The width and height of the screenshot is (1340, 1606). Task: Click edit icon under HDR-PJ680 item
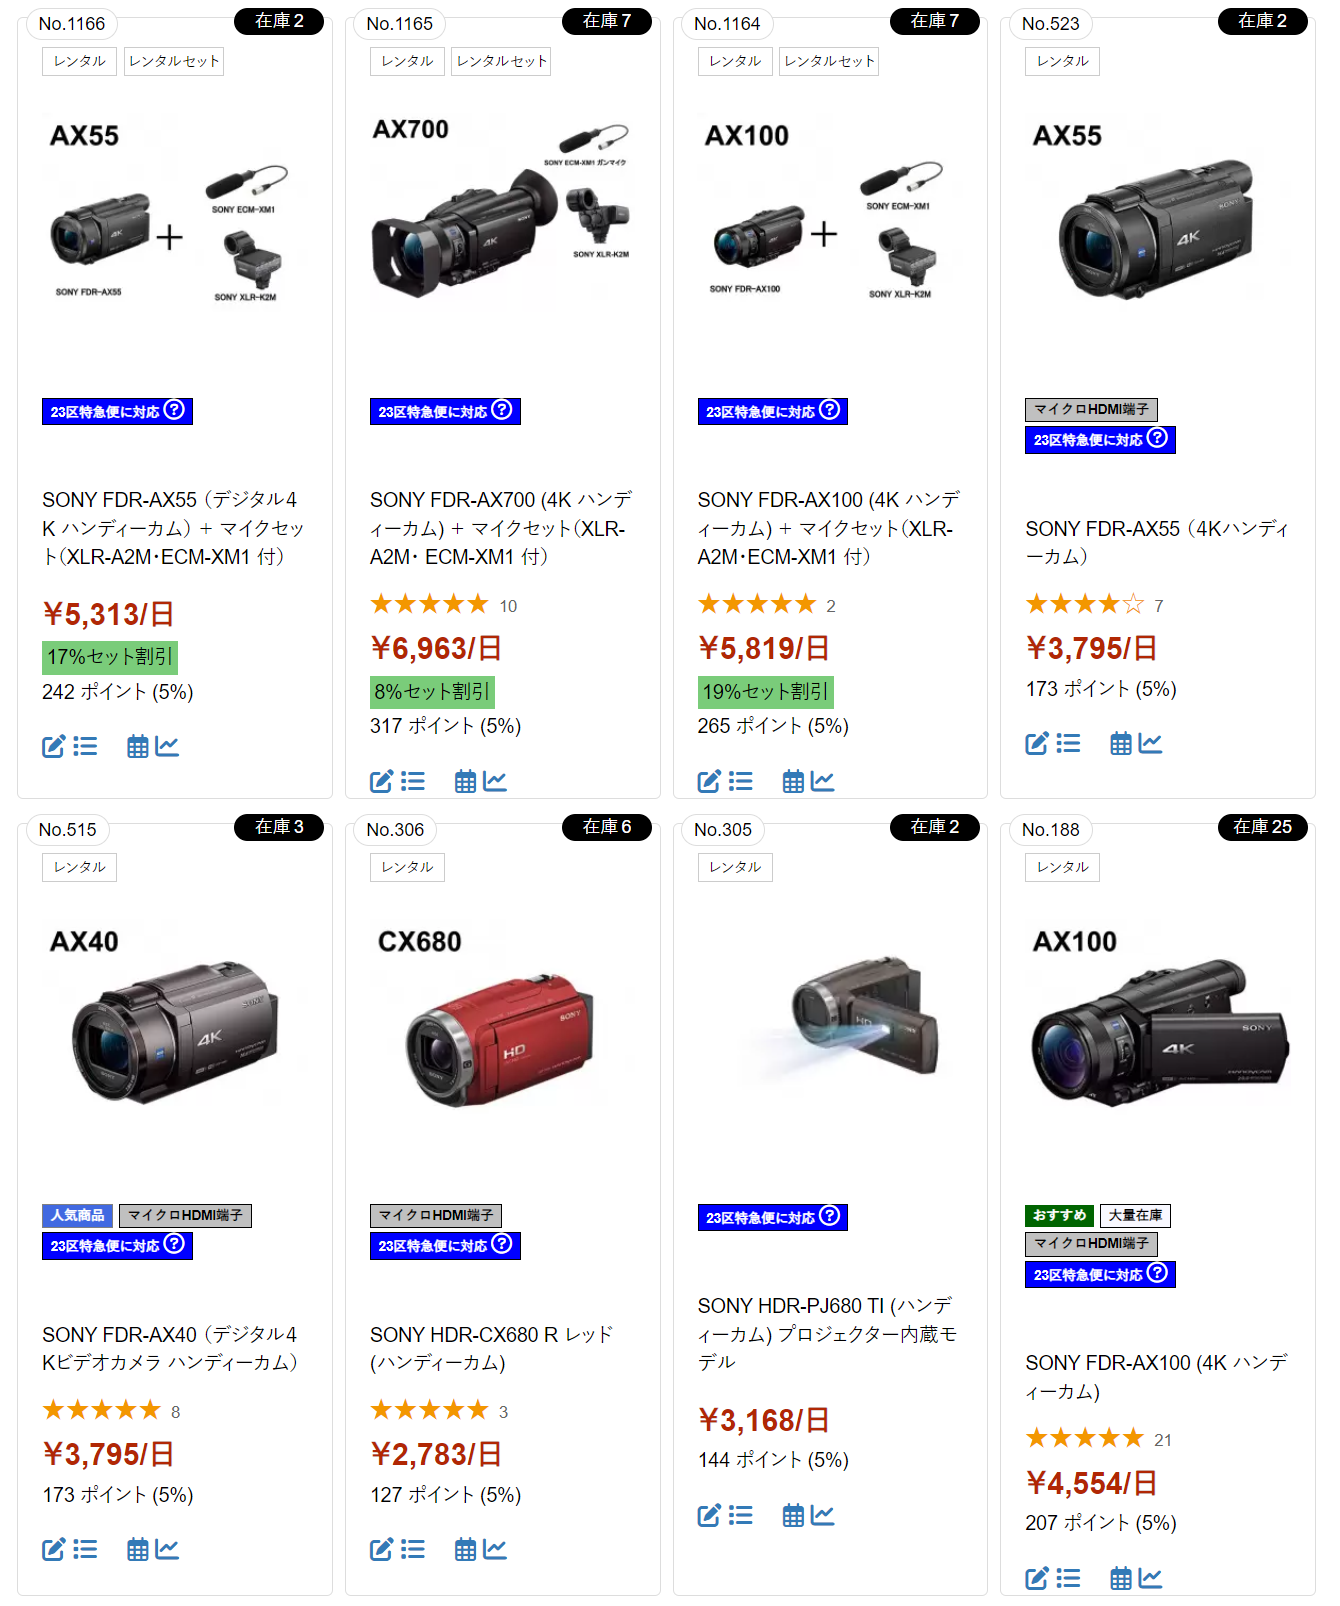coord(709,1515)
